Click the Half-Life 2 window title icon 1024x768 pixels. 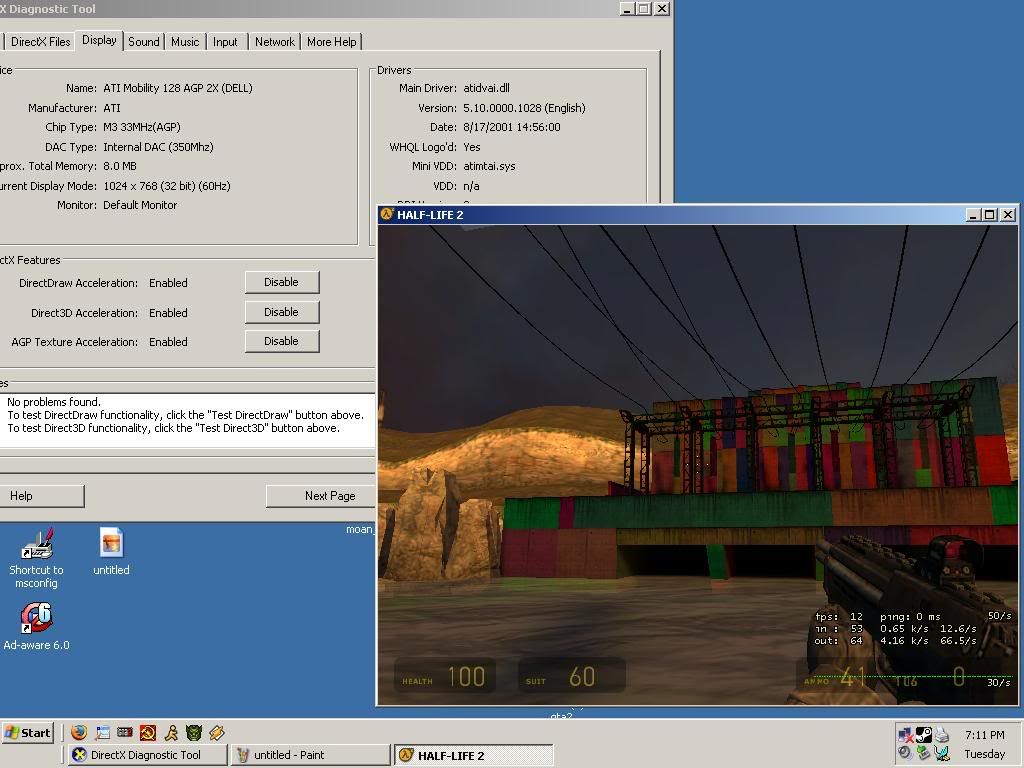tap(387, 214)
